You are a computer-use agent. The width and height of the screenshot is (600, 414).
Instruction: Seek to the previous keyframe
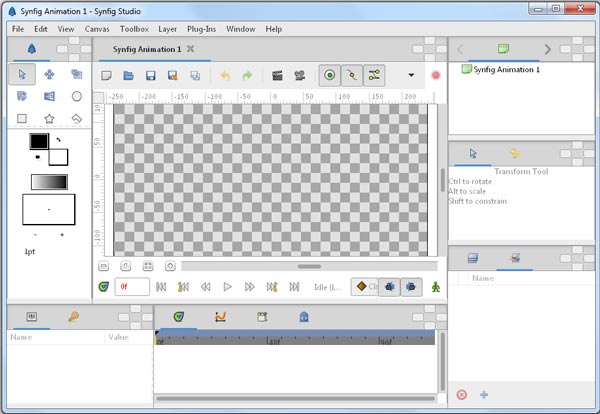tap(183, 287)
